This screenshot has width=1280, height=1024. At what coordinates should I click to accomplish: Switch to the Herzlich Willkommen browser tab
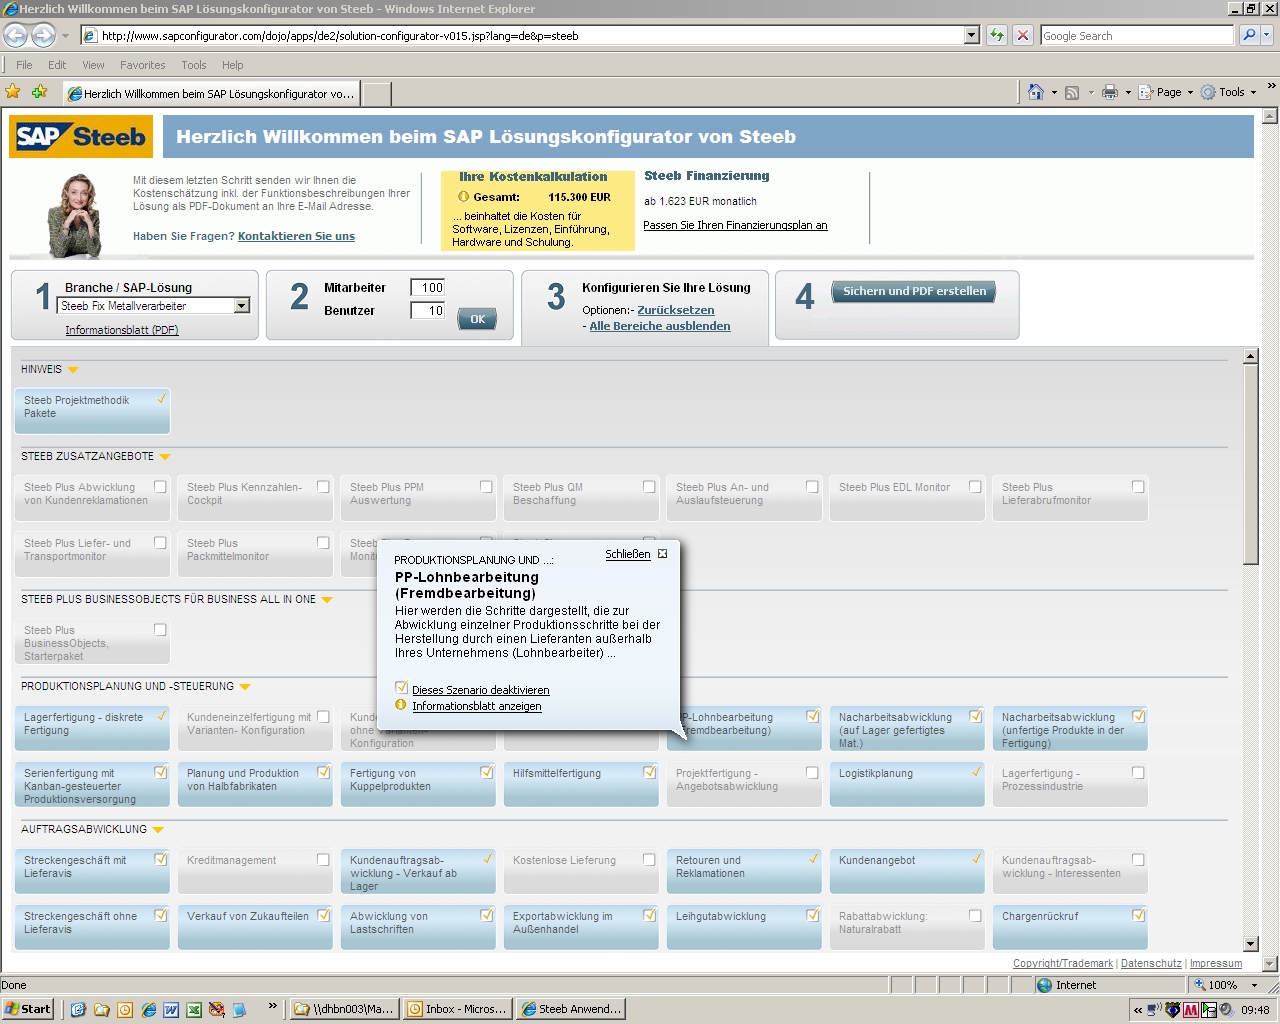pyautogui.click(x=210, y=93)
